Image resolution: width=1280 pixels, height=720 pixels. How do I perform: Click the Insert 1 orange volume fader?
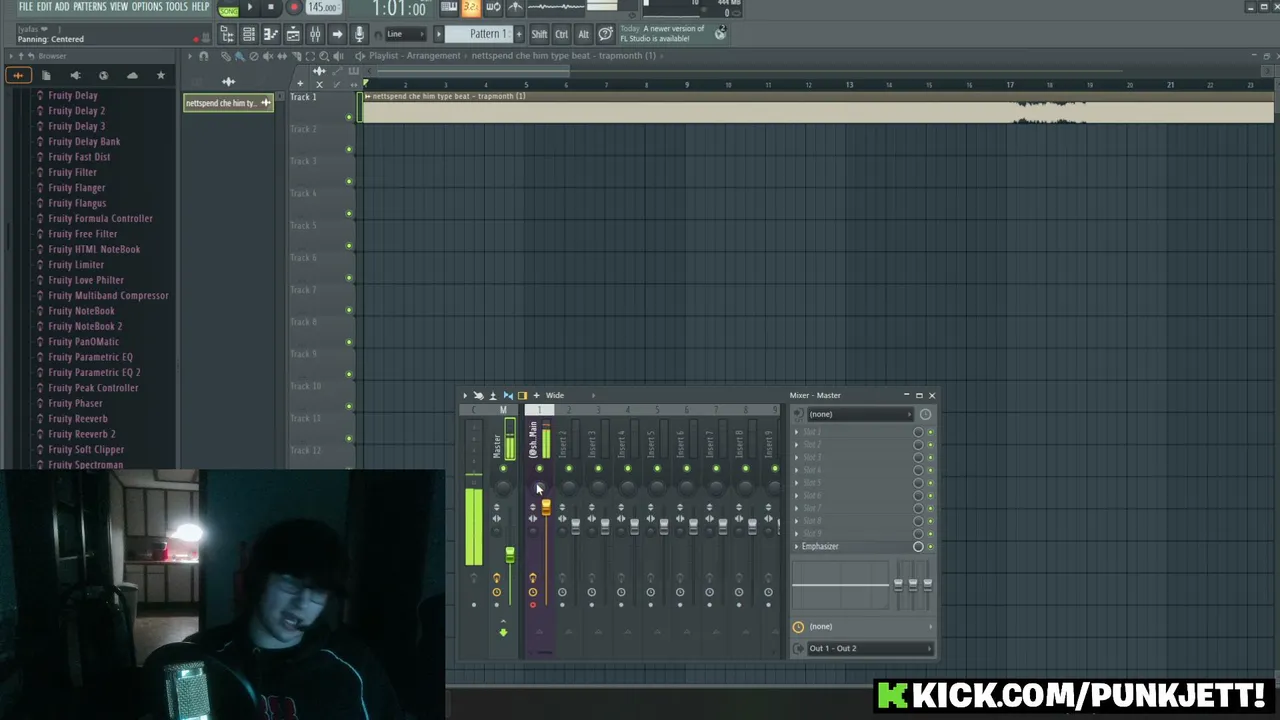[546, 508]
